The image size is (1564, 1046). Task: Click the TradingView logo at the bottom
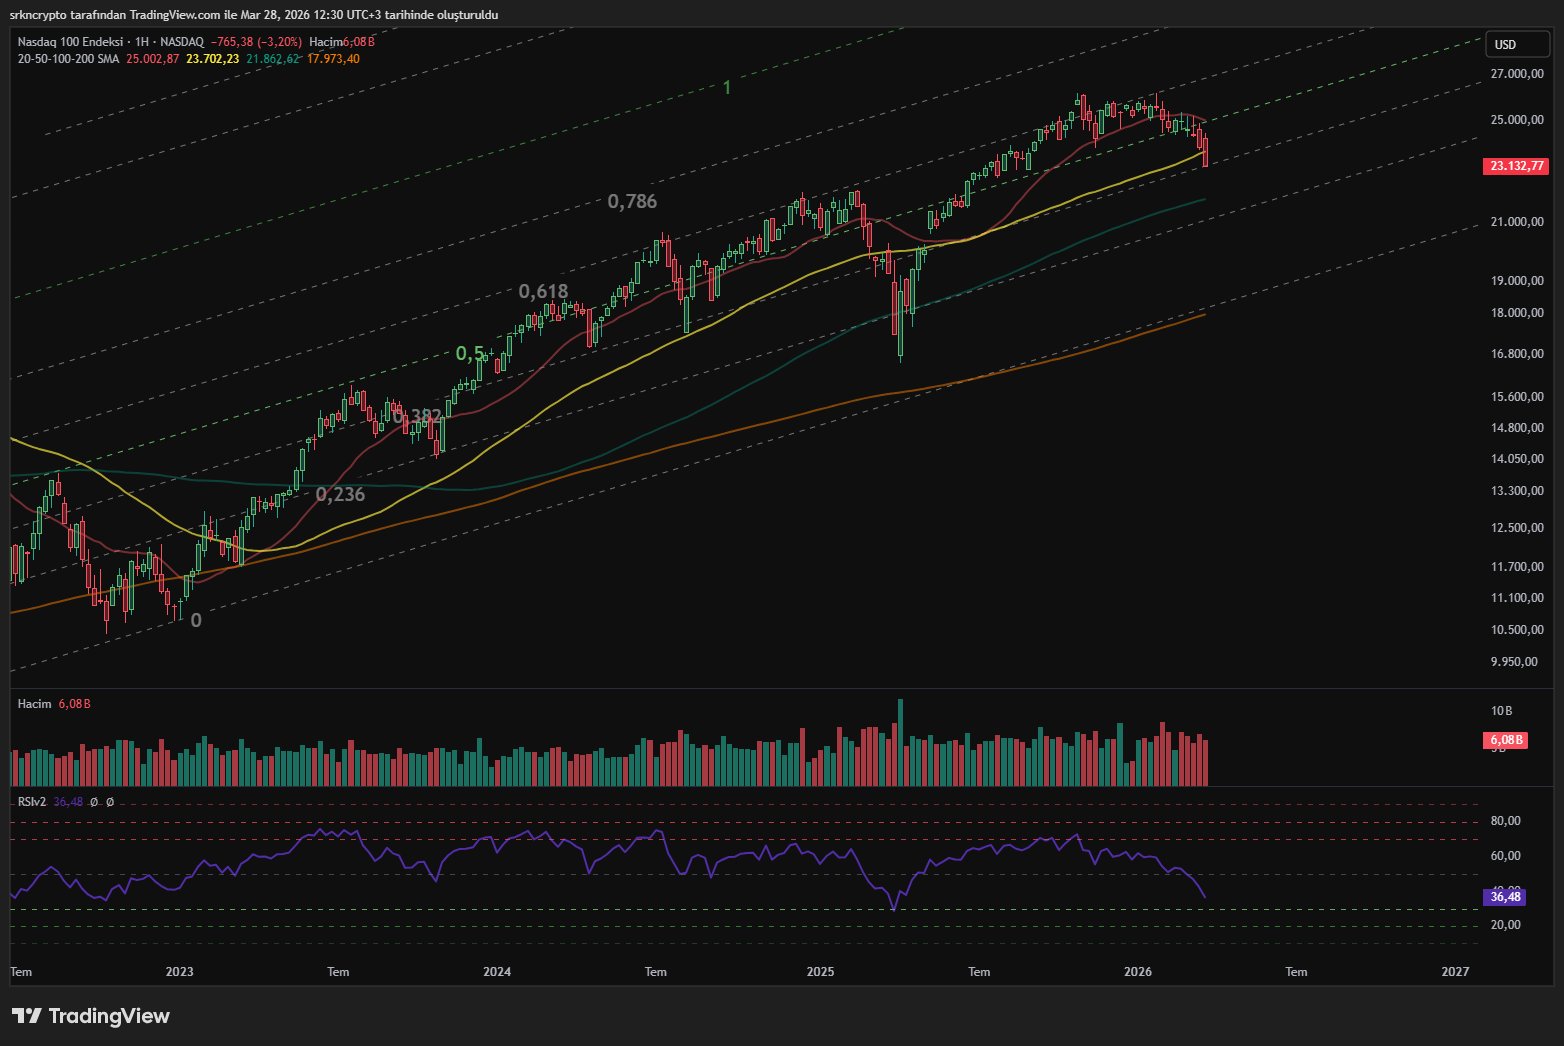point(90,1016)
